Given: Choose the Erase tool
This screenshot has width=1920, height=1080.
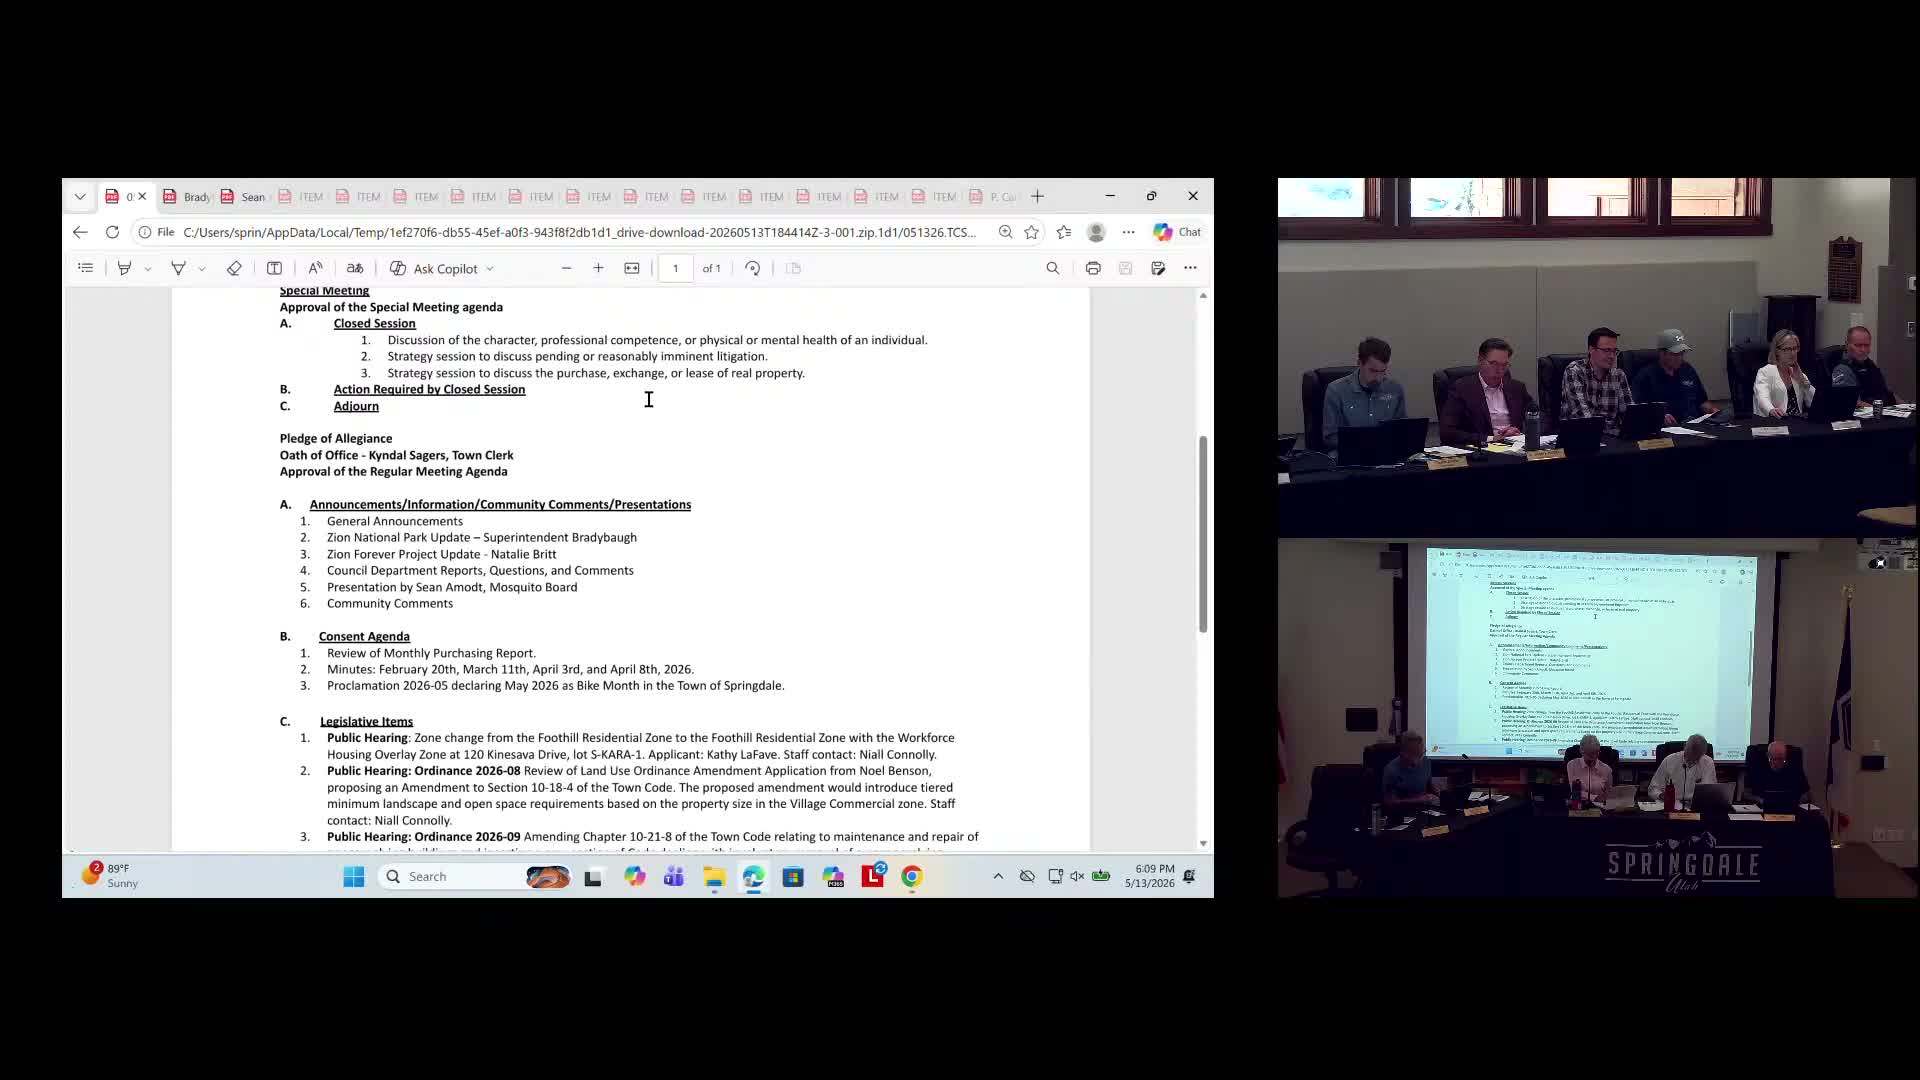Looking at the screenshot, I should click(x=234, y=268).
